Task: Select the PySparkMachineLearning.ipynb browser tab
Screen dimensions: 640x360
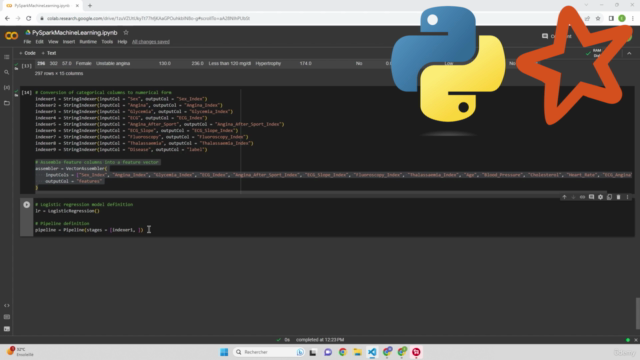Action: (42, 6)
